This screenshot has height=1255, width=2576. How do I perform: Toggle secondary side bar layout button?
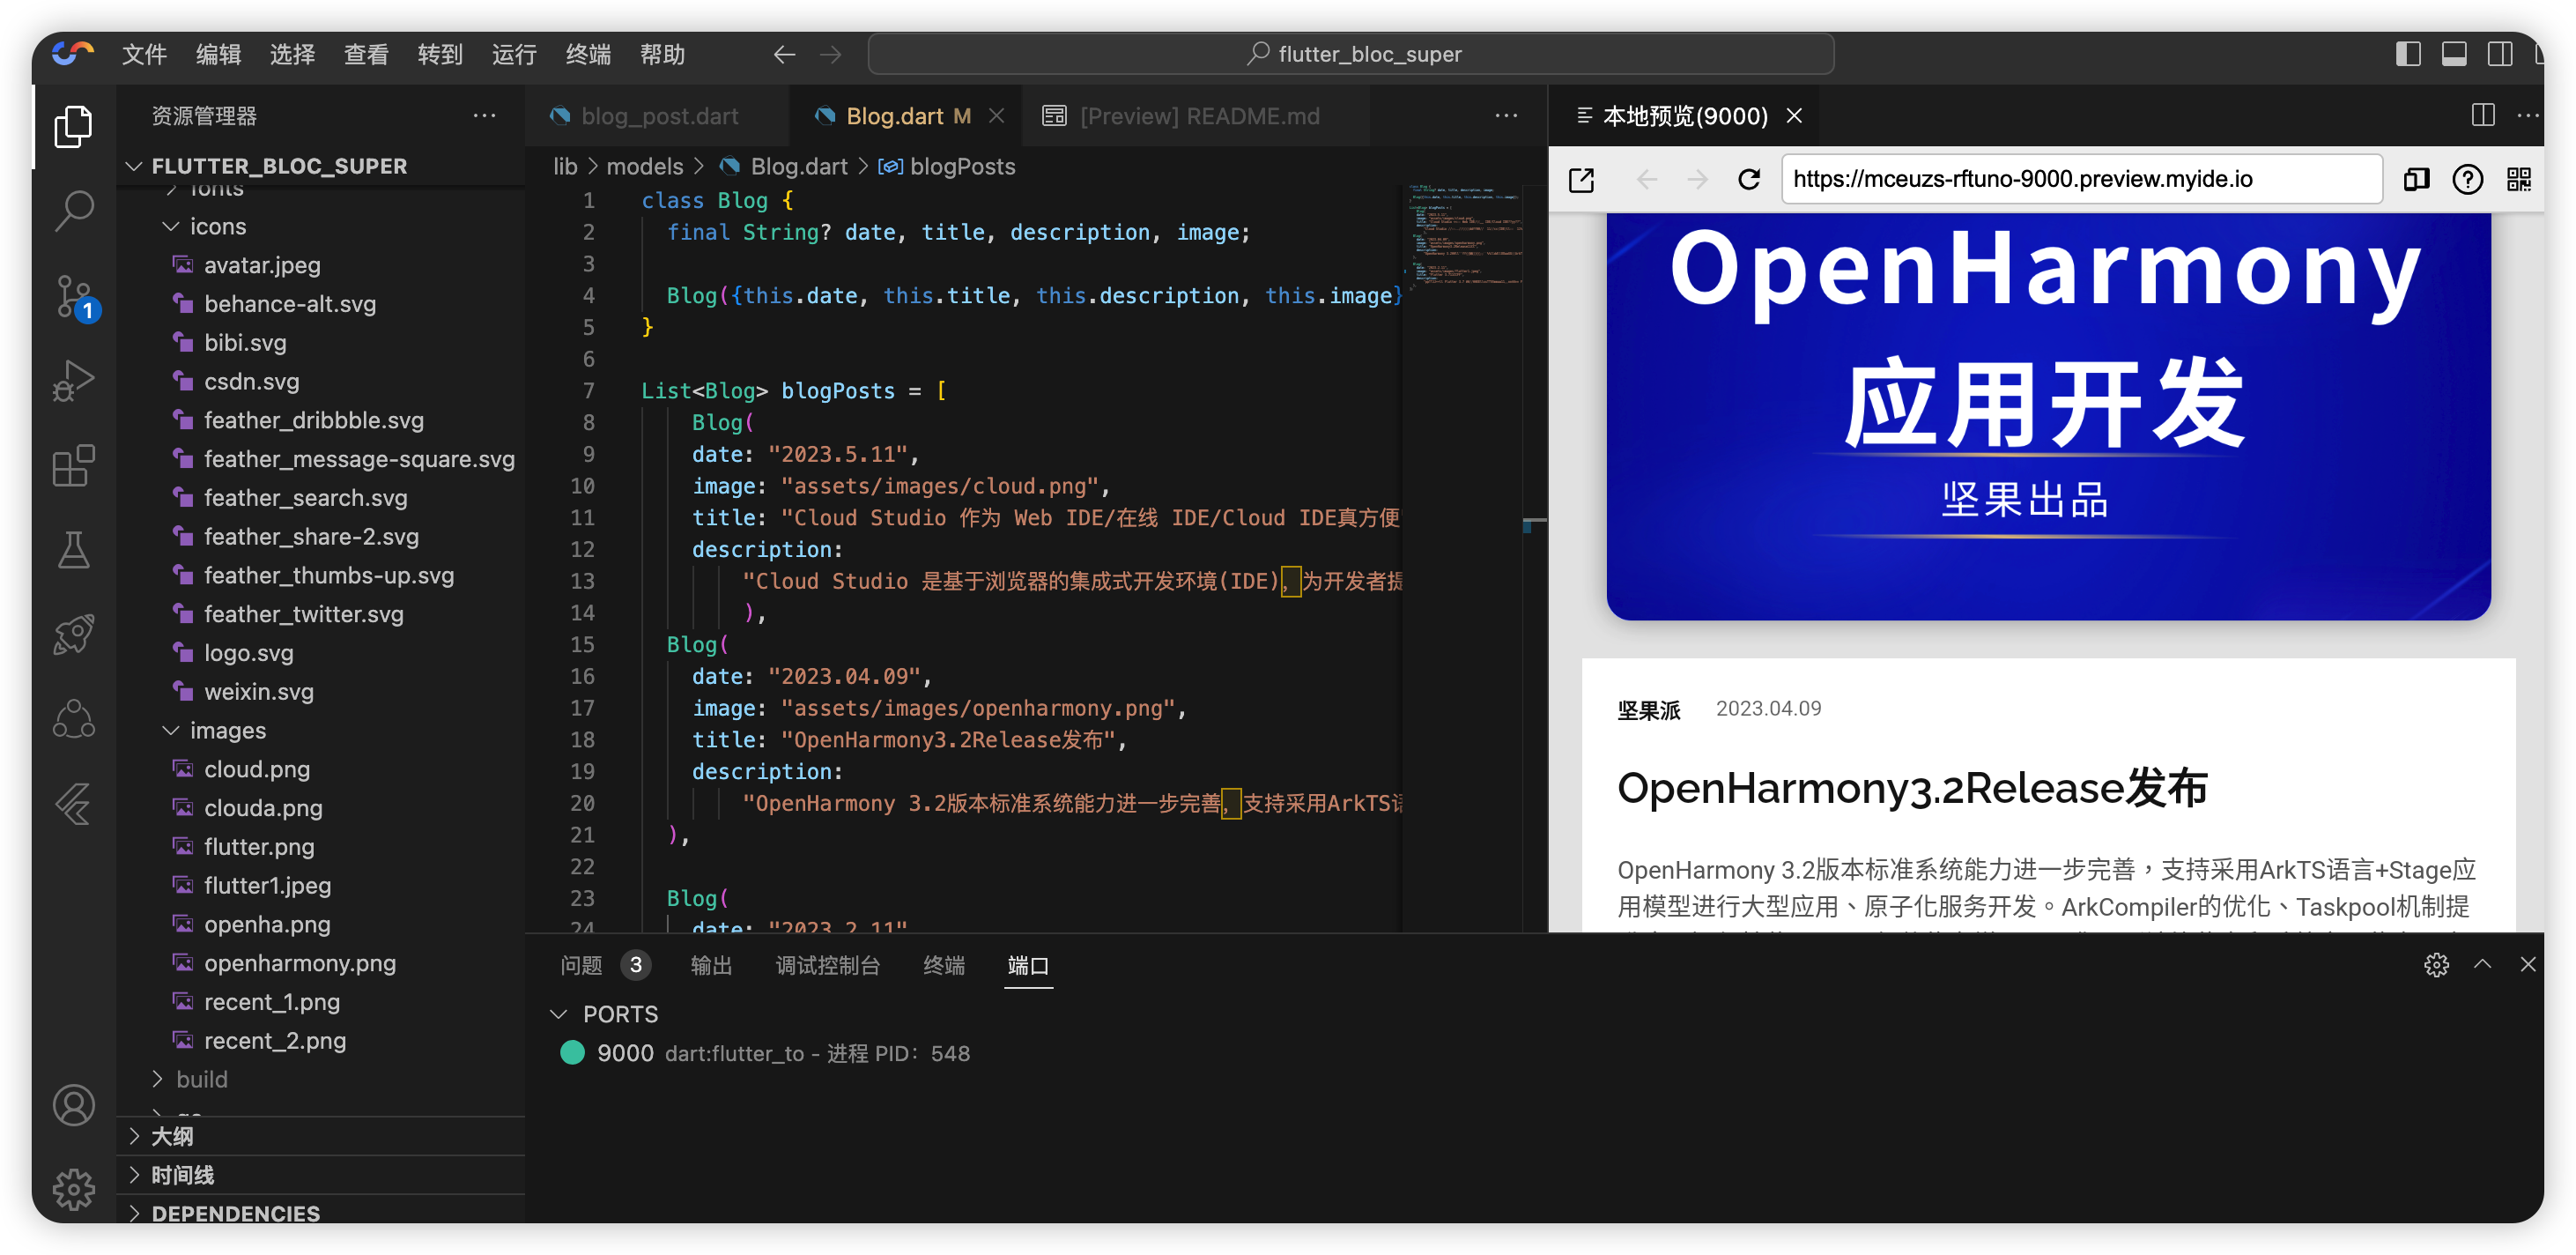tap(2500, 54)
